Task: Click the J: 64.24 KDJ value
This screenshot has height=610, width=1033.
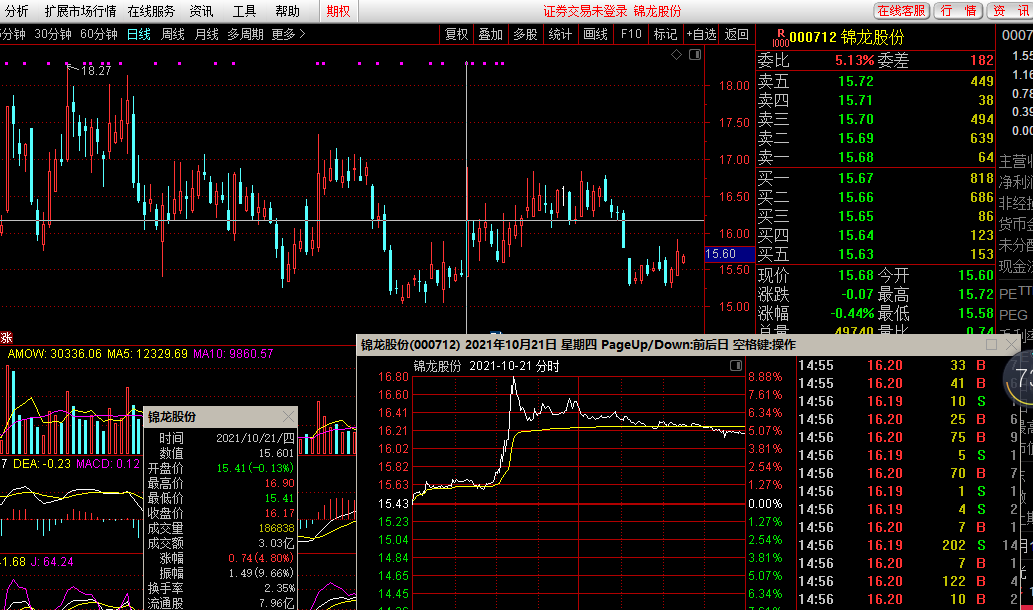Action: 52,562
